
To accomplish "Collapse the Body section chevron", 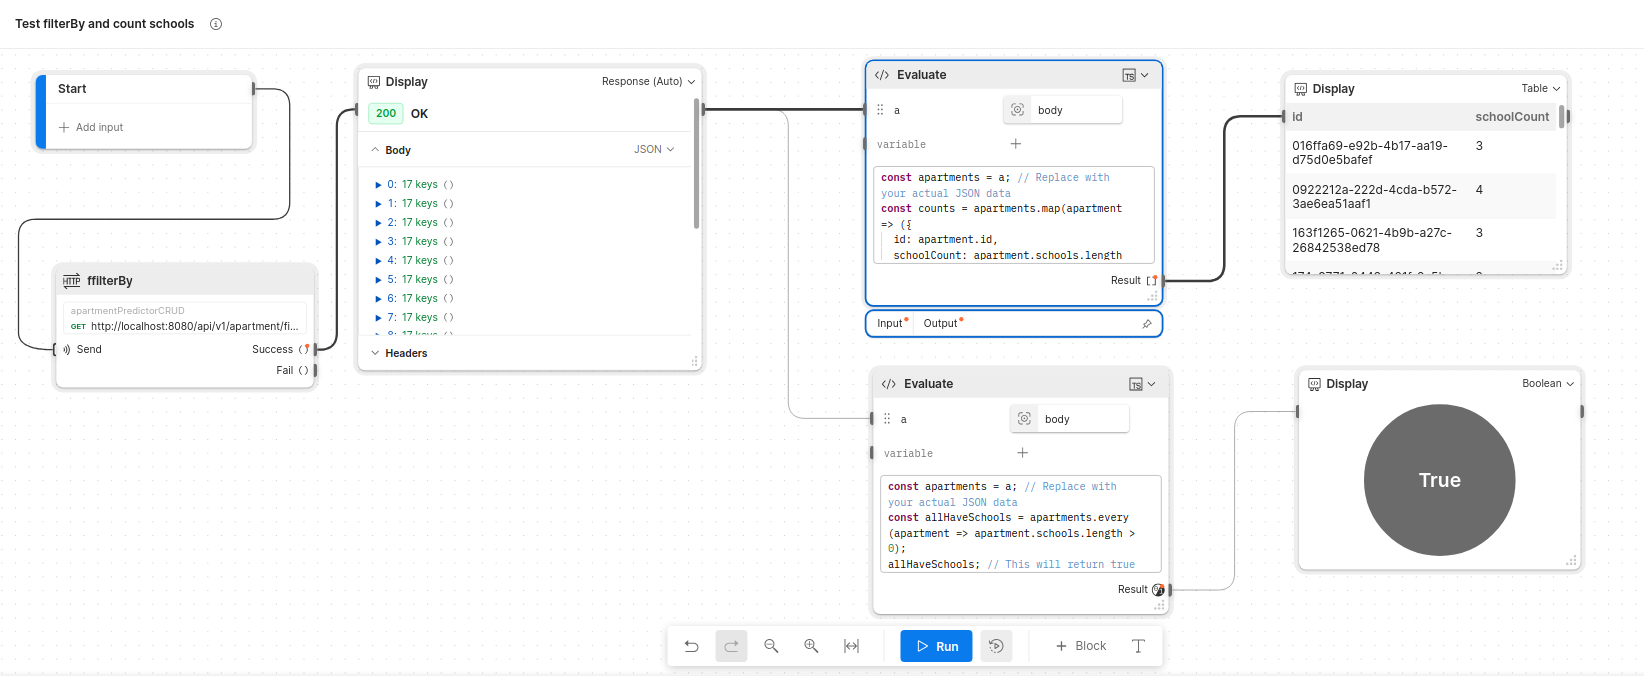I will (375, 150).
